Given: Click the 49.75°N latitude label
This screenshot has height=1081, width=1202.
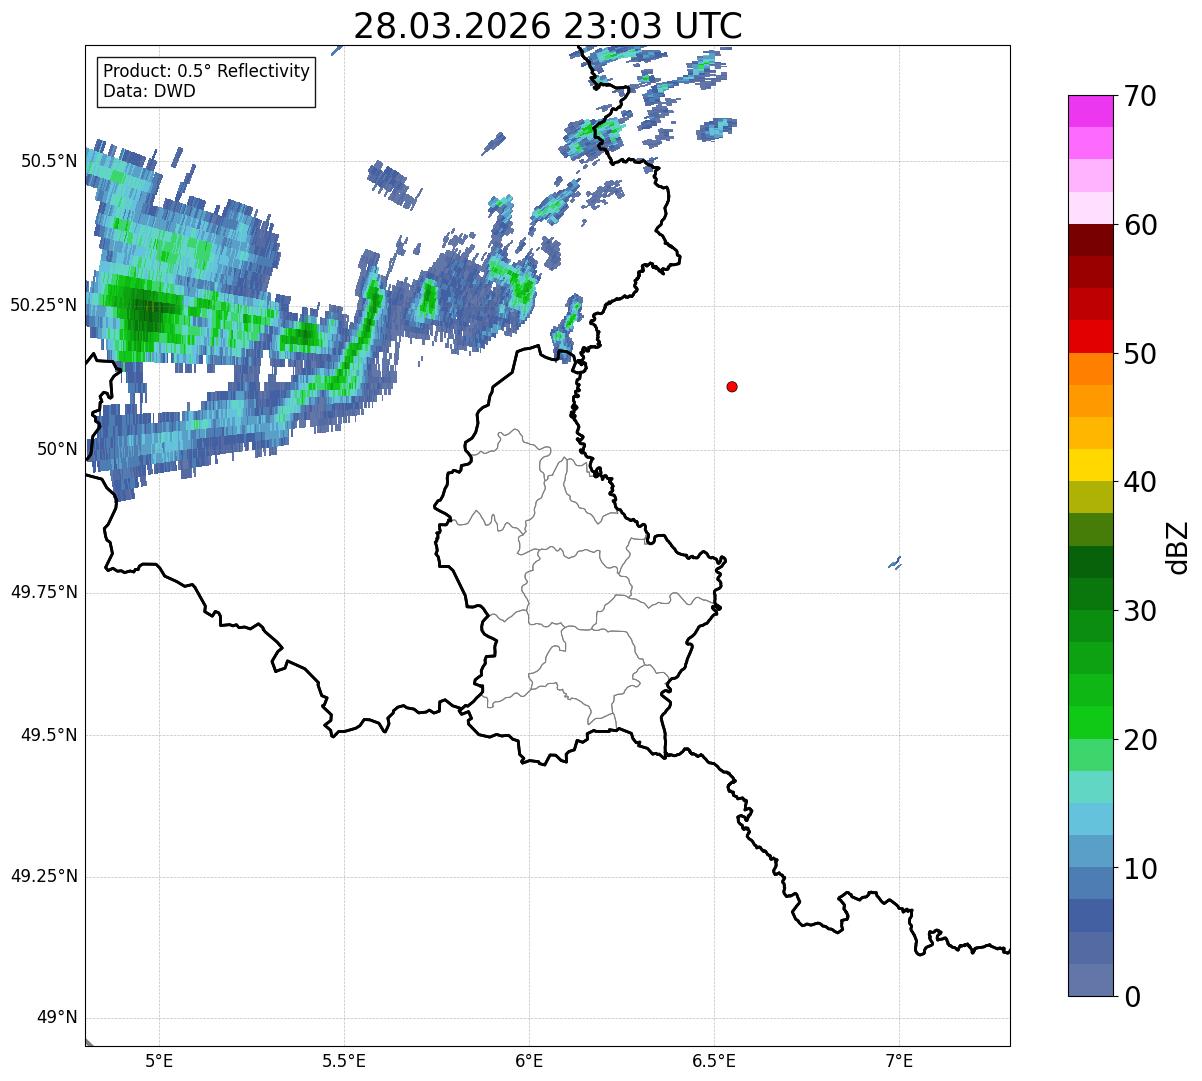Looking at the screenshot, I should [43, 592].
